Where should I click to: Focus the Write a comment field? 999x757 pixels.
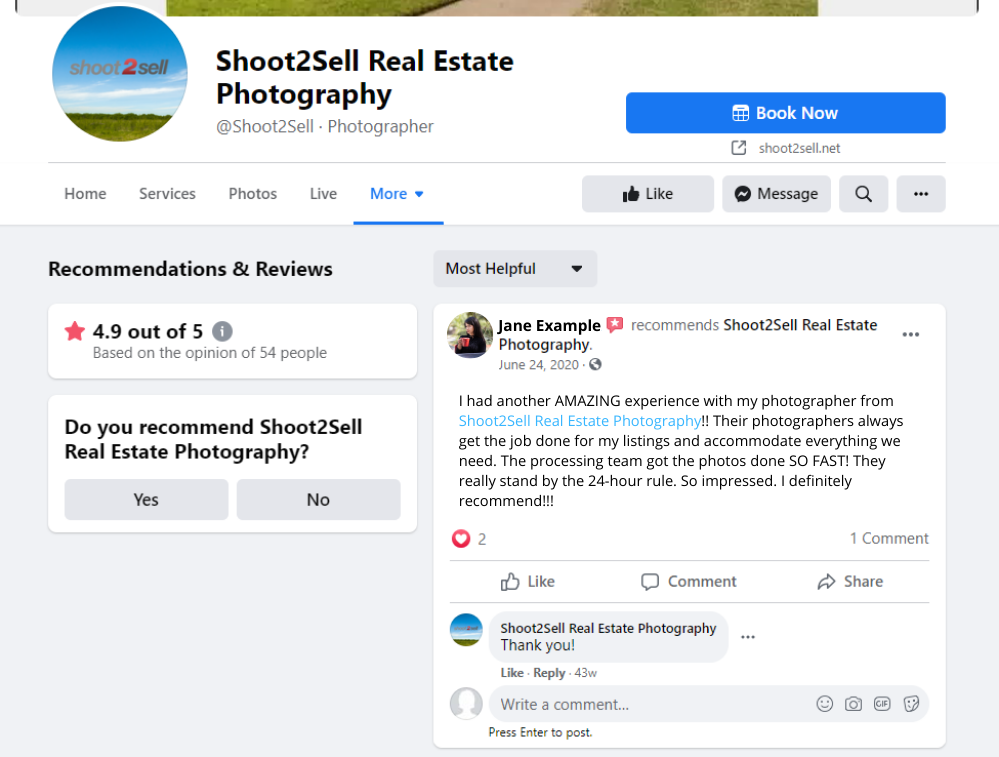650,704
